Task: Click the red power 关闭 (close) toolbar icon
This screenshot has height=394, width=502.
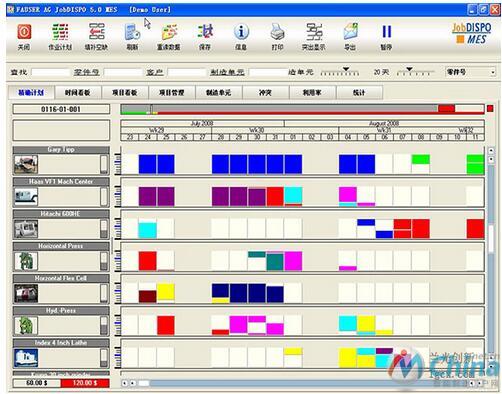Action: [x=24, y=32]
